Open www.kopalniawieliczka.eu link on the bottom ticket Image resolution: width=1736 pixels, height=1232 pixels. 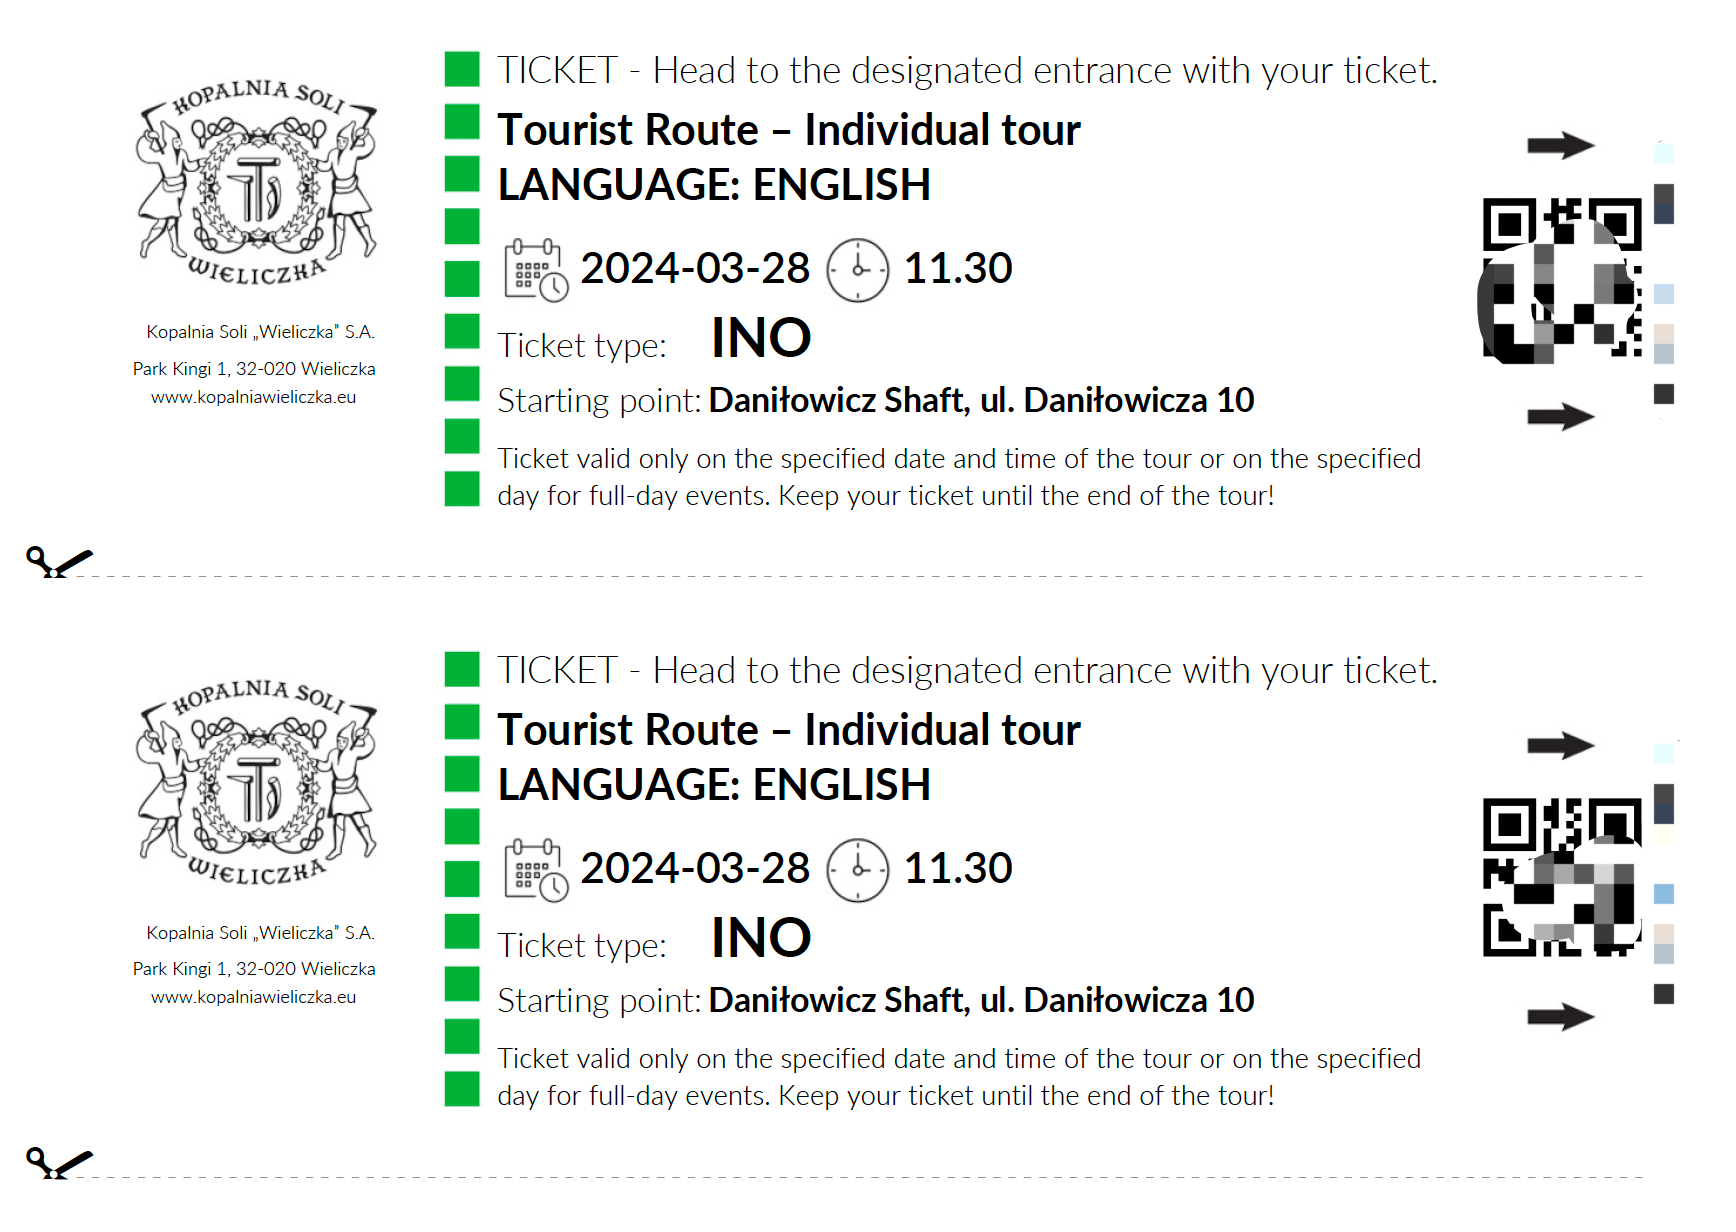coord(253,997)
